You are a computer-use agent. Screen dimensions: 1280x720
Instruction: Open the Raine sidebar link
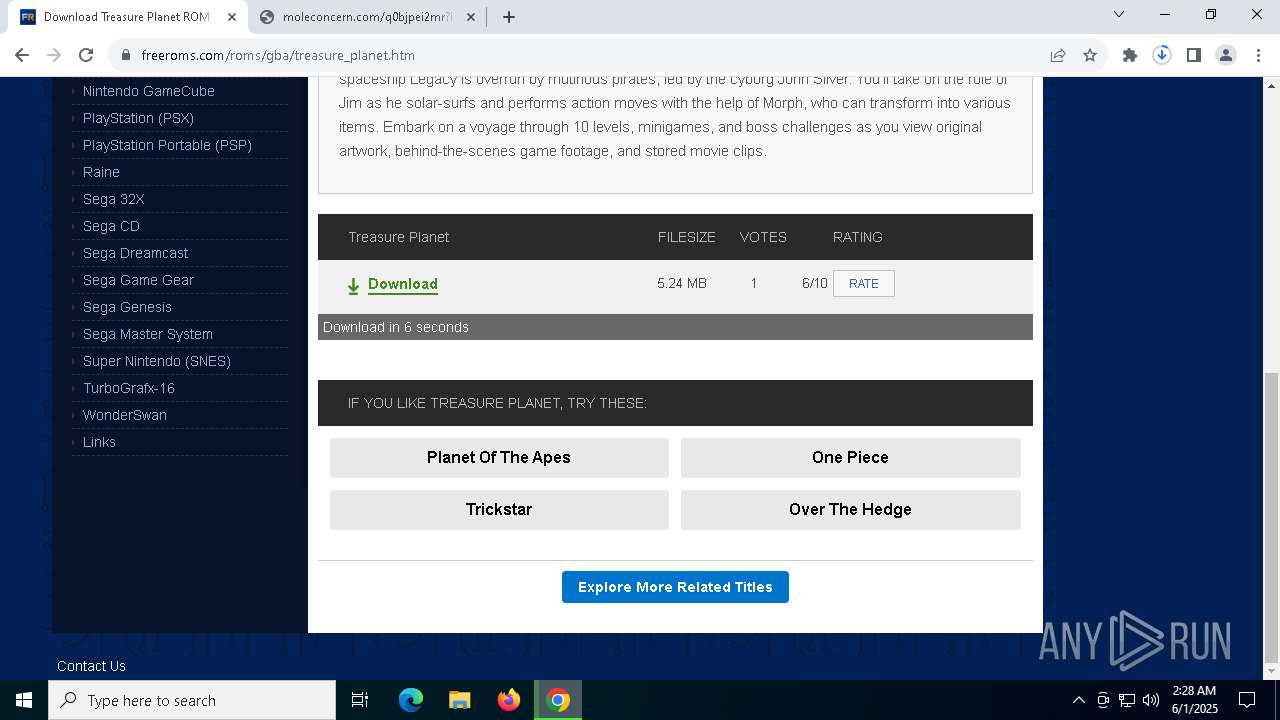coord(101,172)
